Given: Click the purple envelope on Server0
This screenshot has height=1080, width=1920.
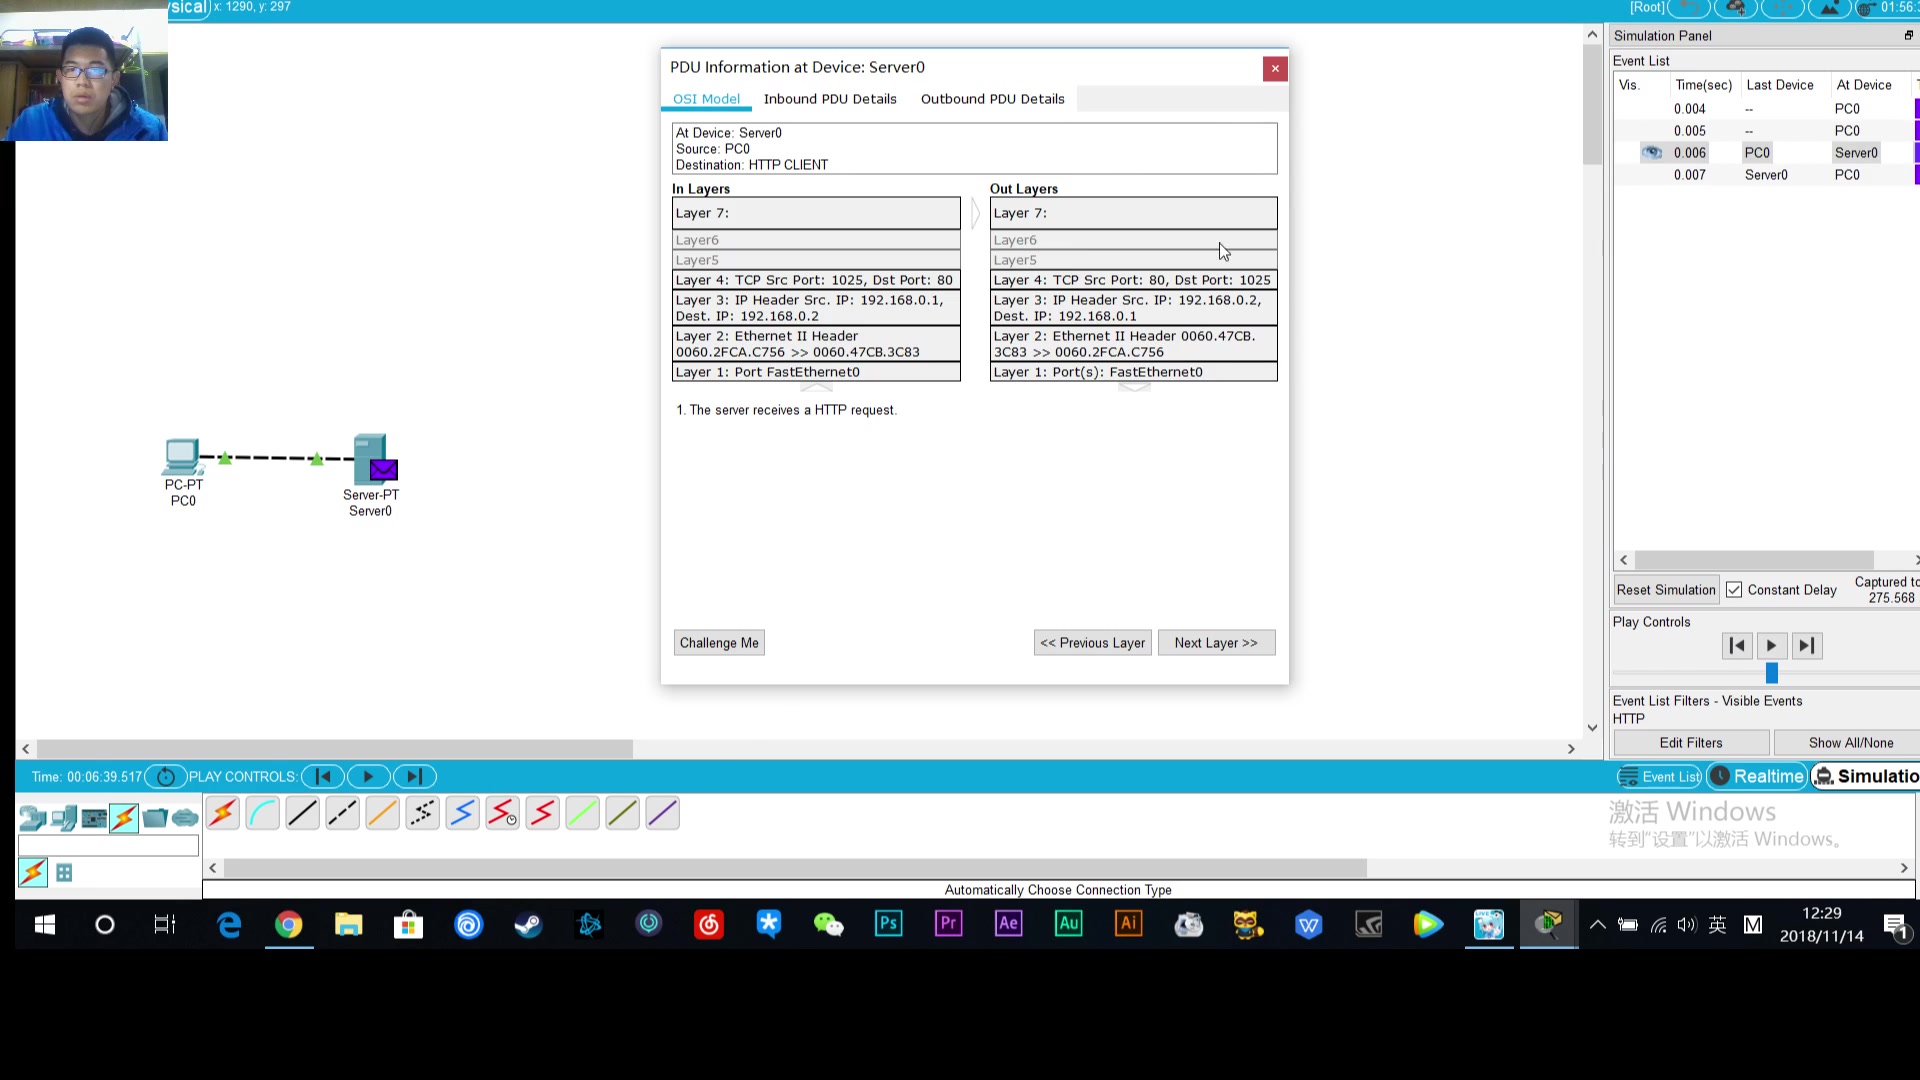Looking at the screenshot, I should pos(383,469).
